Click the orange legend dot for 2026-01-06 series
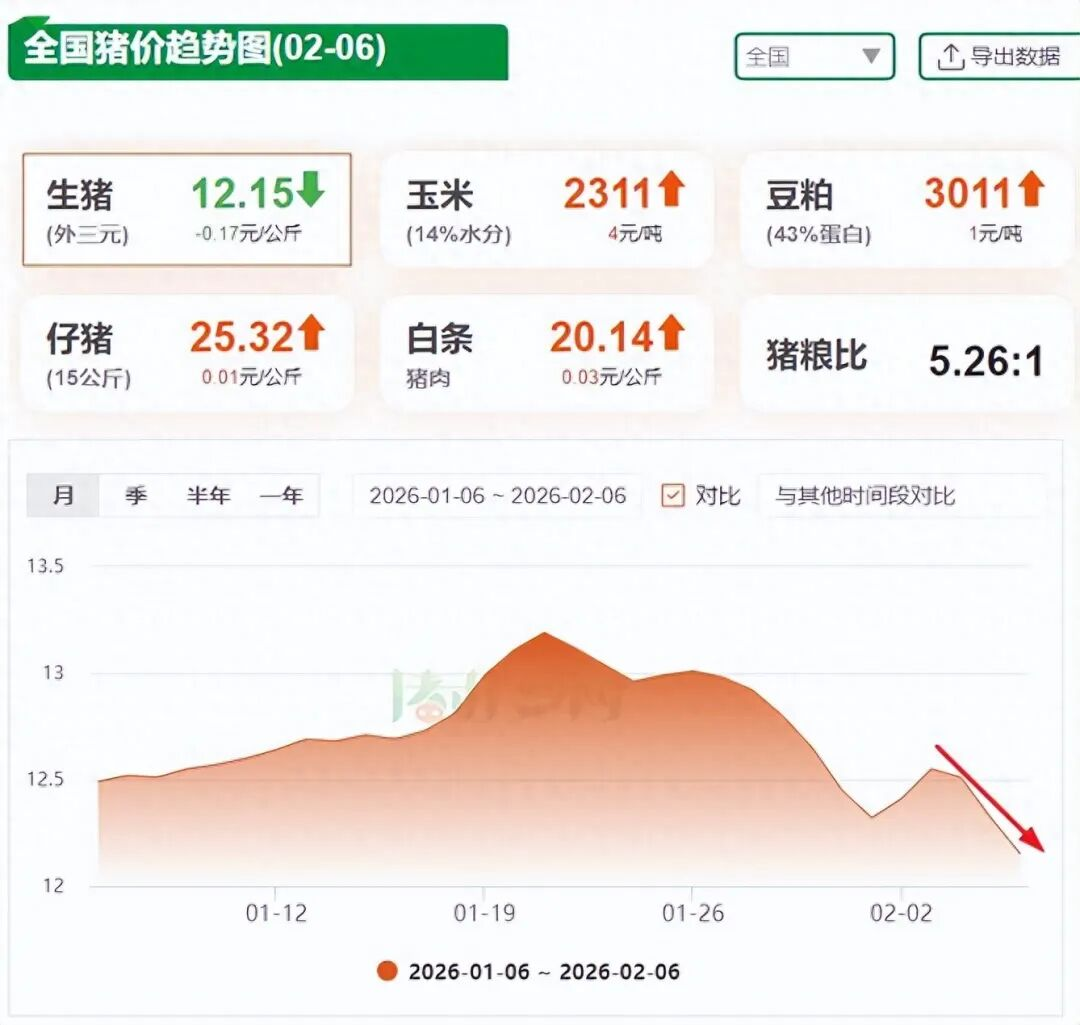The height and width of the screenshot is (1025, 1080). coord(387,971)
